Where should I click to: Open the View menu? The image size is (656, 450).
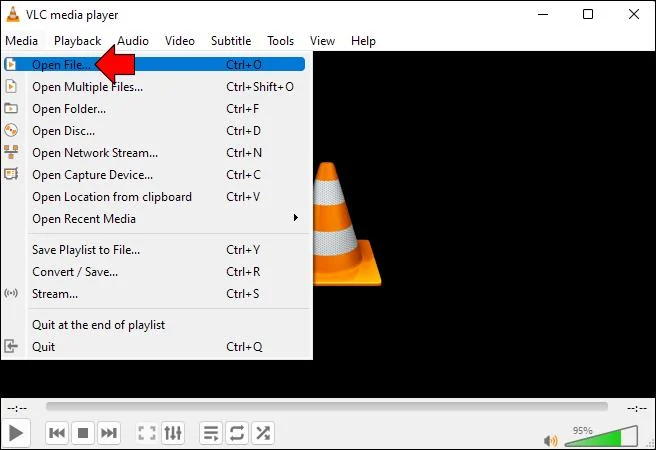[322, 41]
